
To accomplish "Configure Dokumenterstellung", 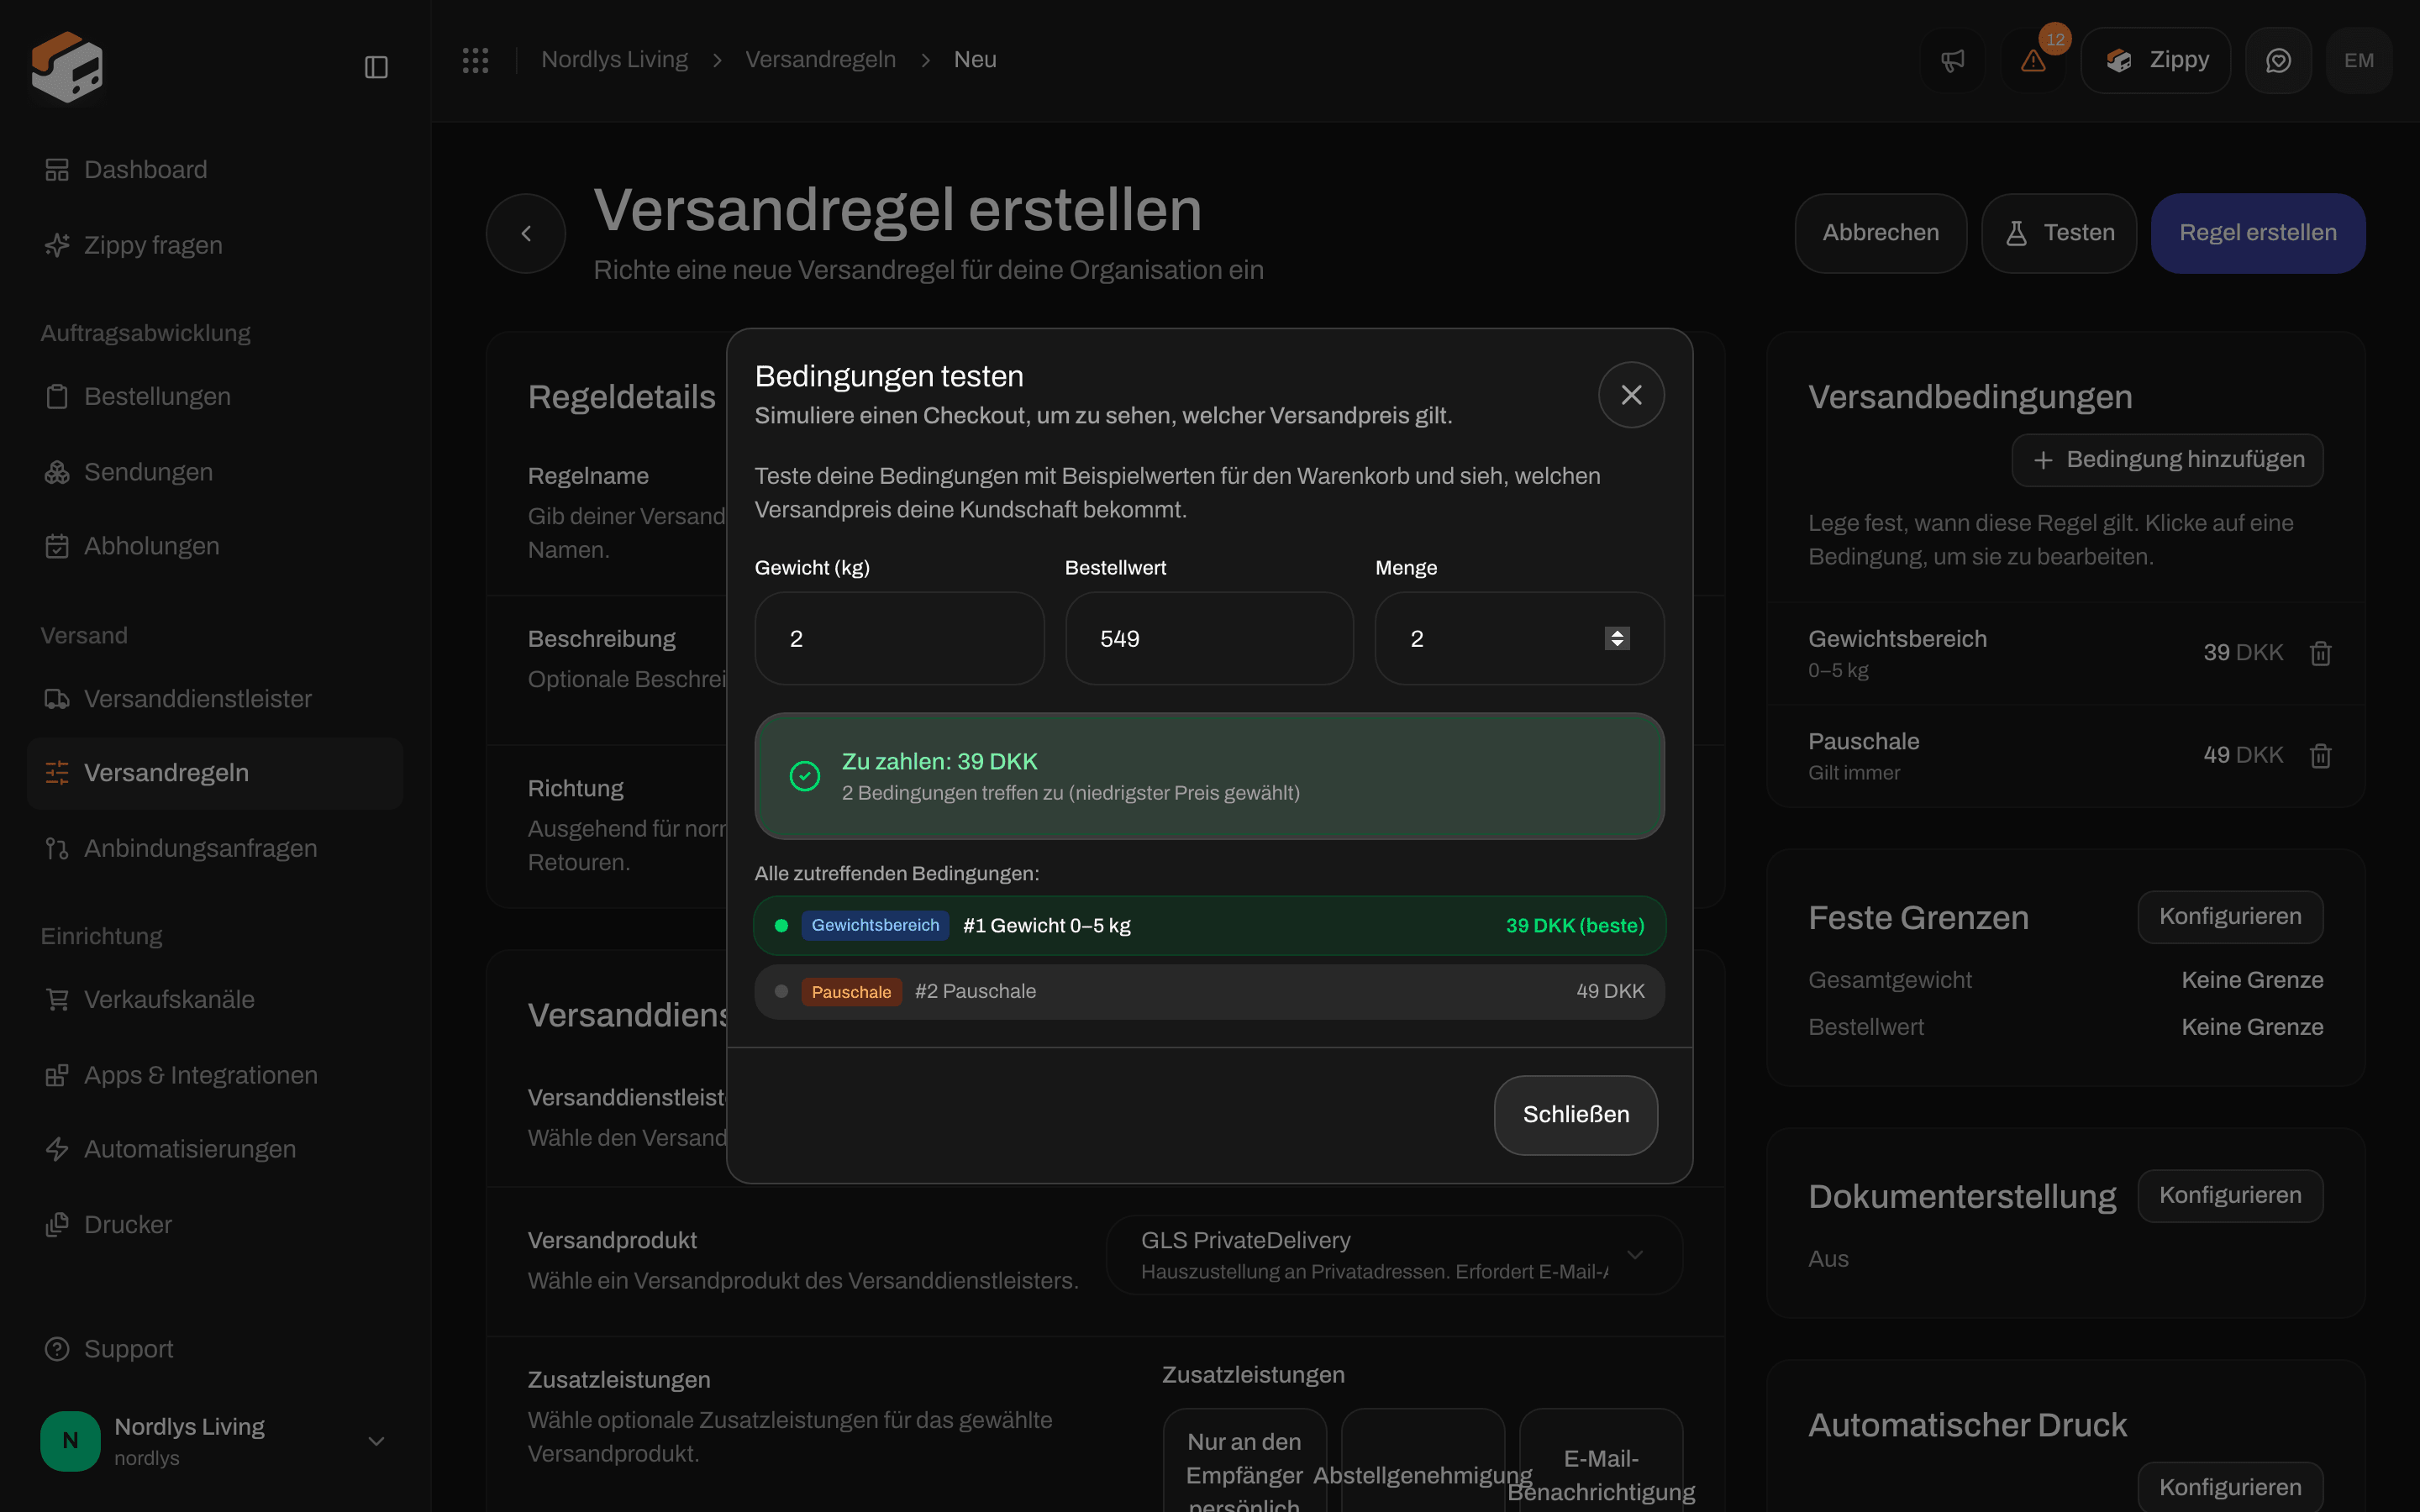I will point(2230,1196).
